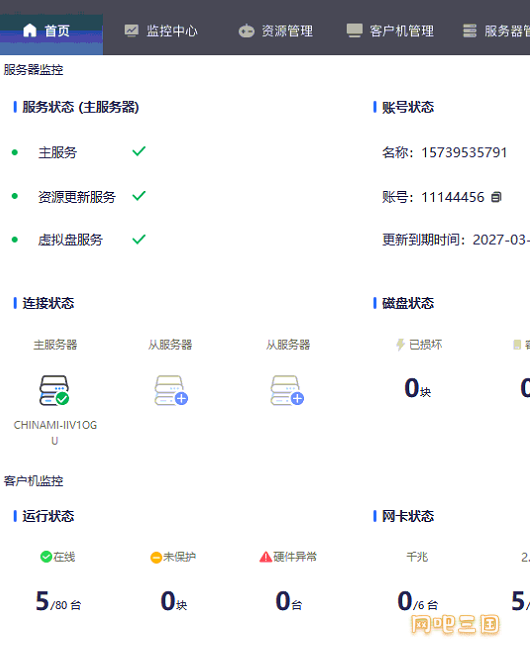The height and width of the screenshot is (649, 530).
Task: Click the chart icon beside 监控中心
Action: (132, 31)
